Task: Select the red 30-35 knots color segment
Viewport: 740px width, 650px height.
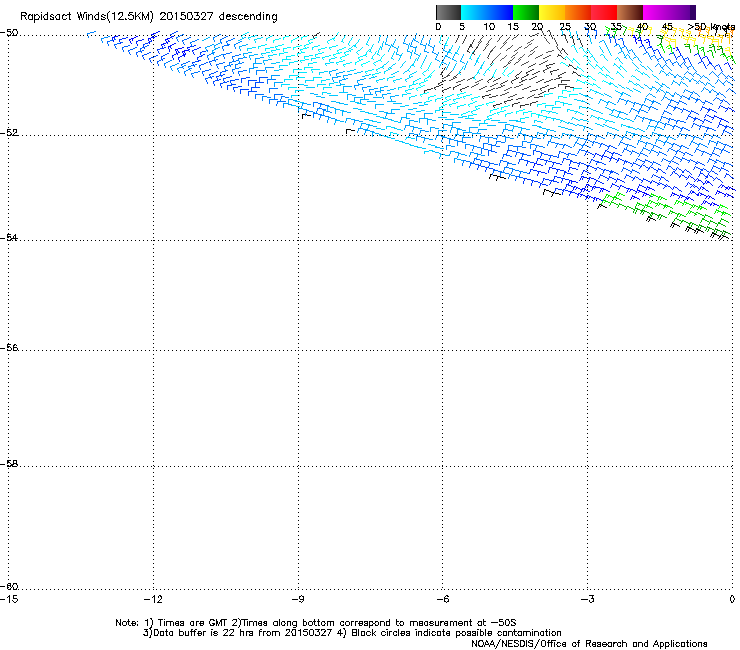Action: pyautogui.click(x=604, y=12)
